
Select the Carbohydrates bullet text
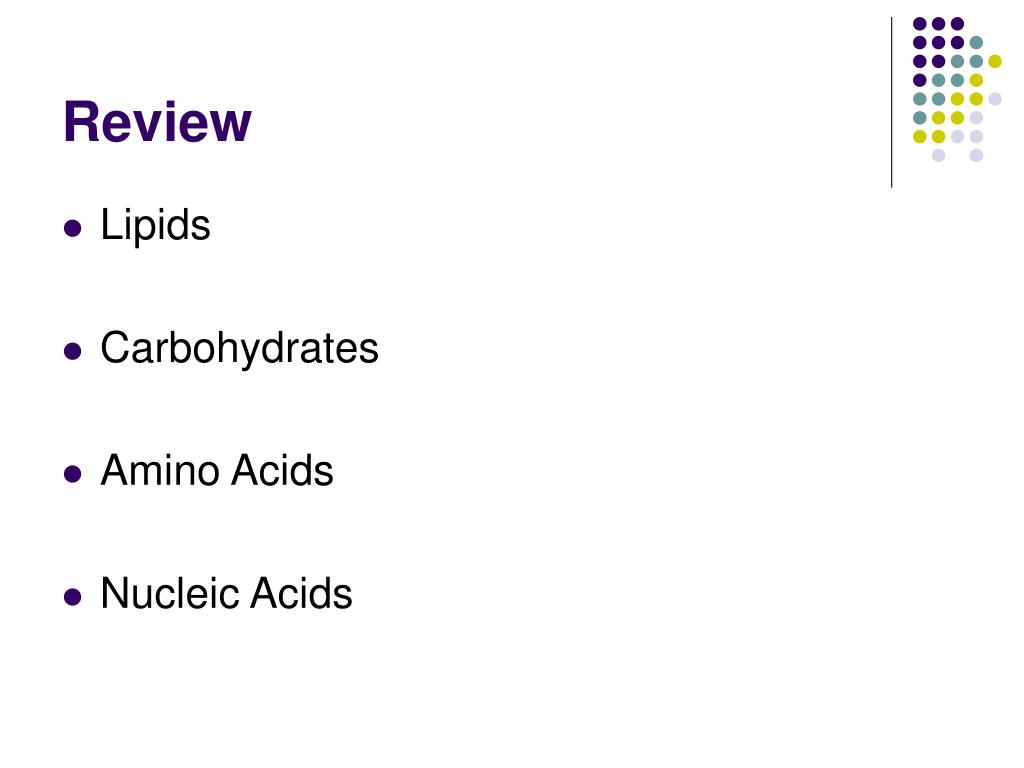coord(240,347)
